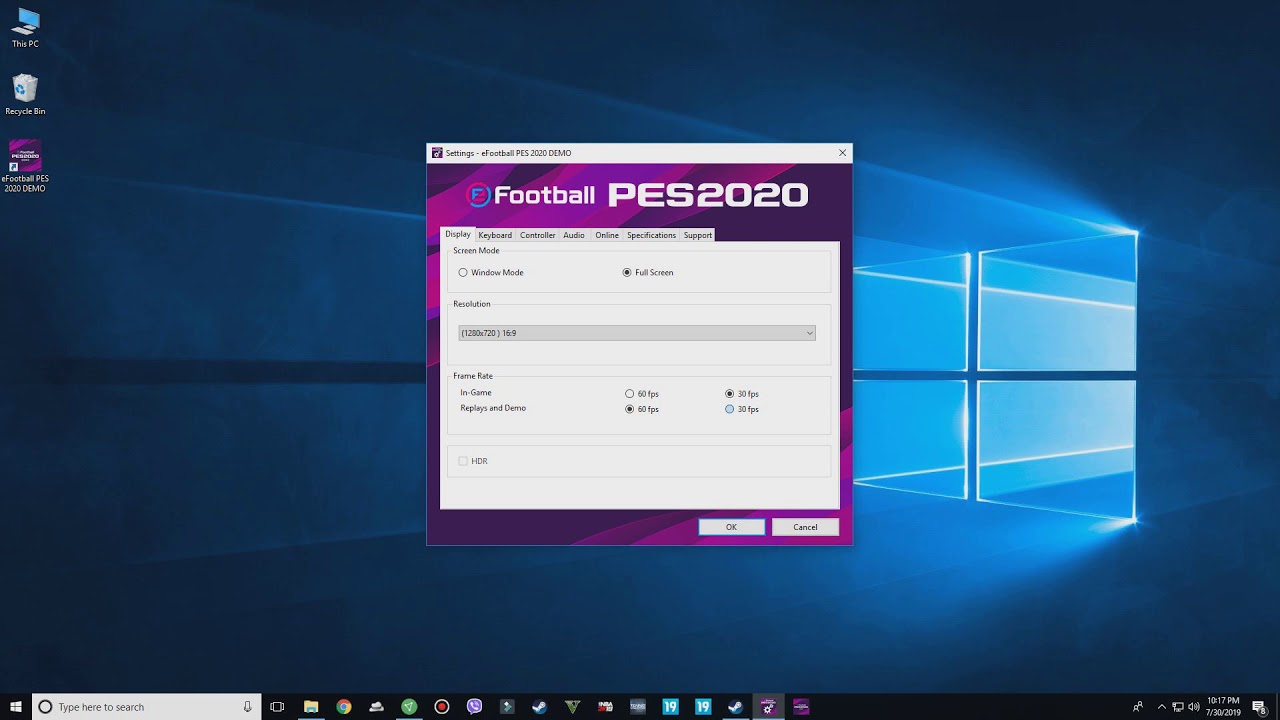The image size is (1280, 720).
Task: Switch to the Display tab
Action: (x=458, y=234)
